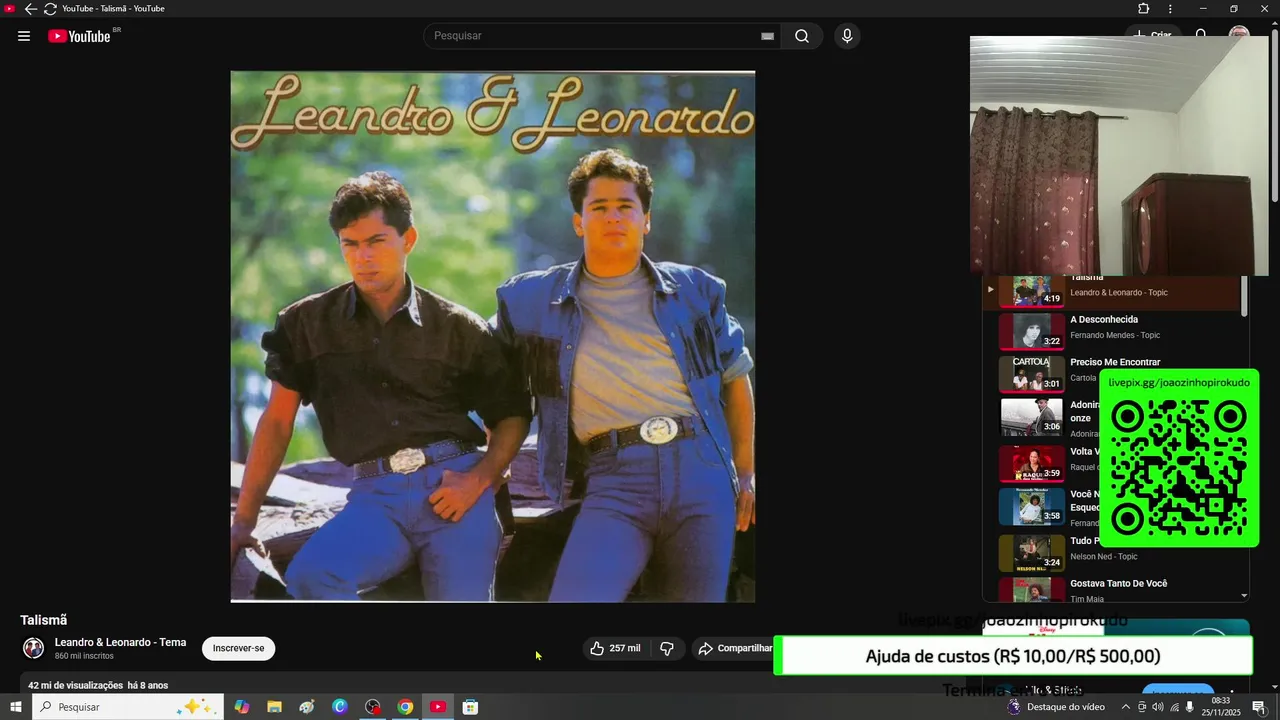The width and height of the screenshot is (1280, 720).
Task: Open File Explorer from the taskbar
Action: (x=274, y=707)
